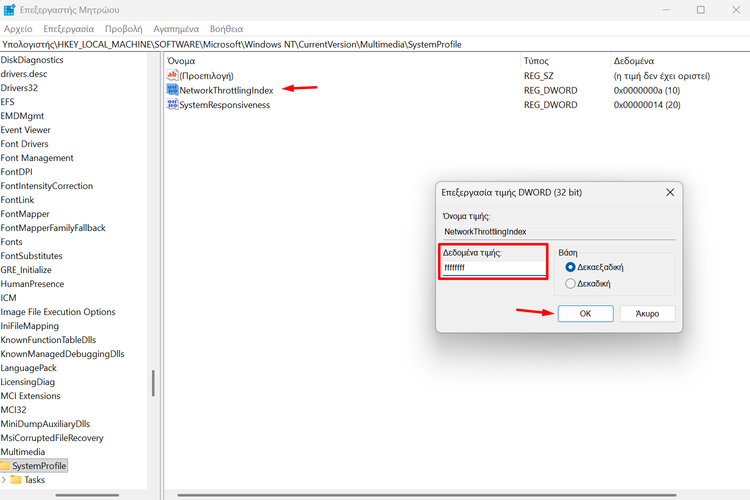Click the REG_SZ type cell
This screenshot has height=500, width=750.
(x=539, y=76)
